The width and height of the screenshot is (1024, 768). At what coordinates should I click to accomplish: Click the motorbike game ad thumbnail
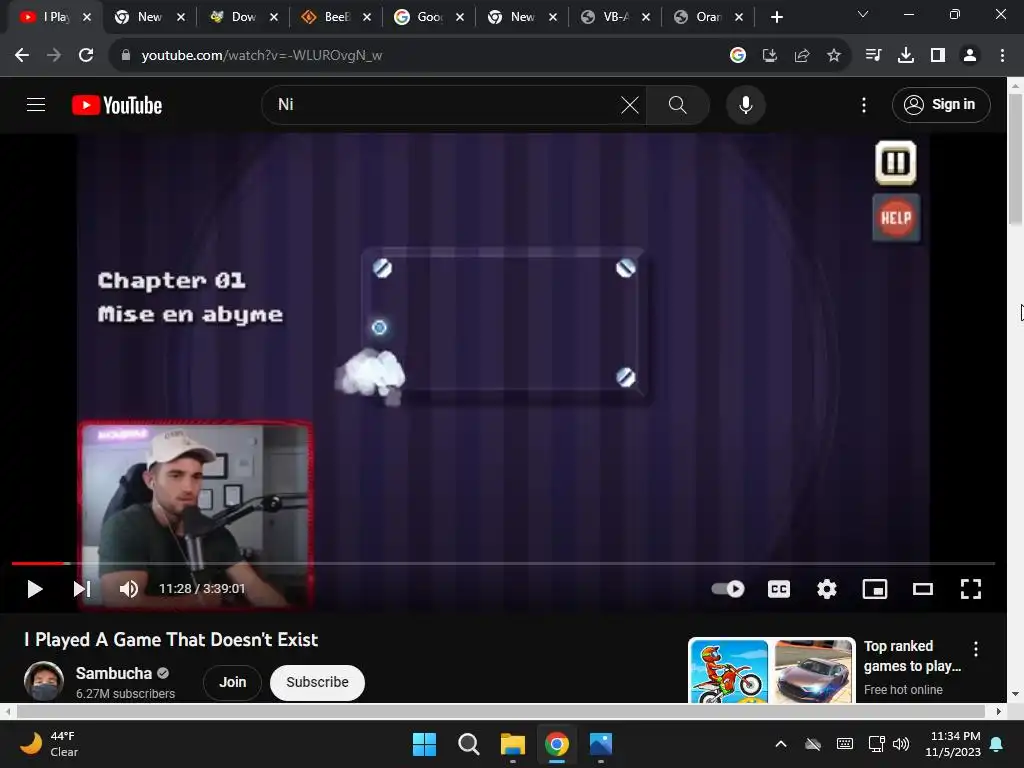(x=729, y=672)
